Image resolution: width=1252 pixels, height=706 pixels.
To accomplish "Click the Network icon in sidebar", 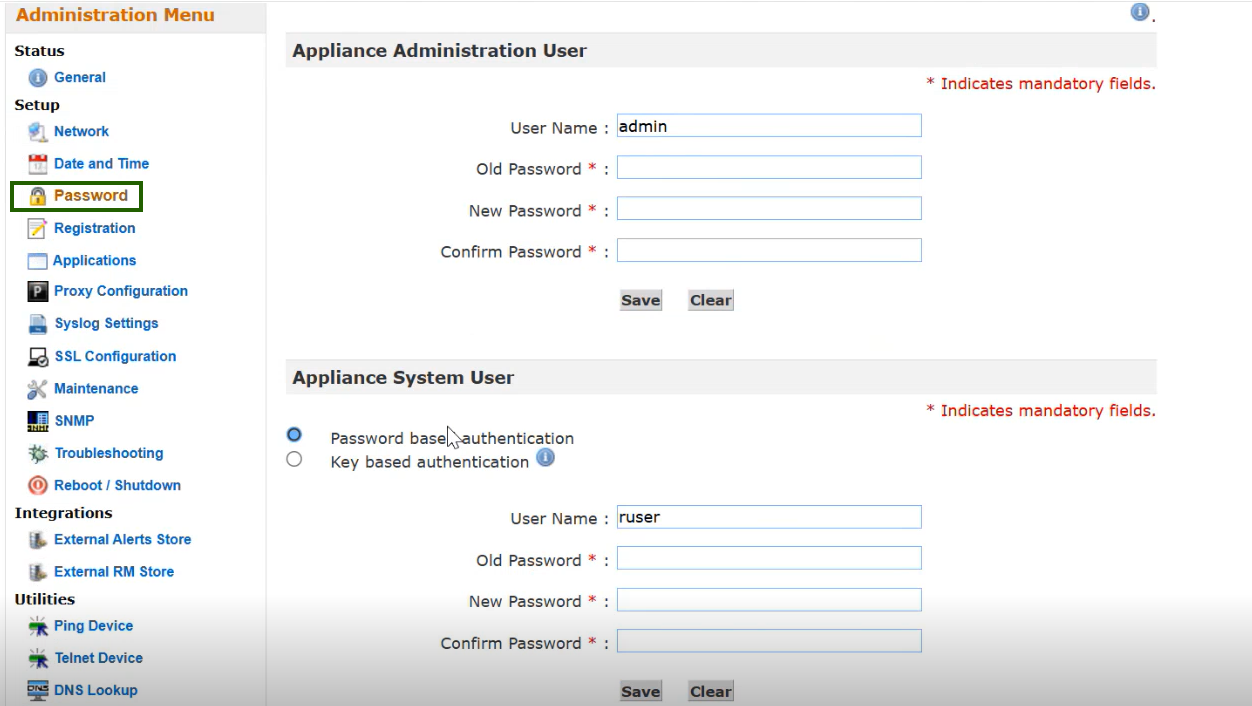I will pos(38,132).
